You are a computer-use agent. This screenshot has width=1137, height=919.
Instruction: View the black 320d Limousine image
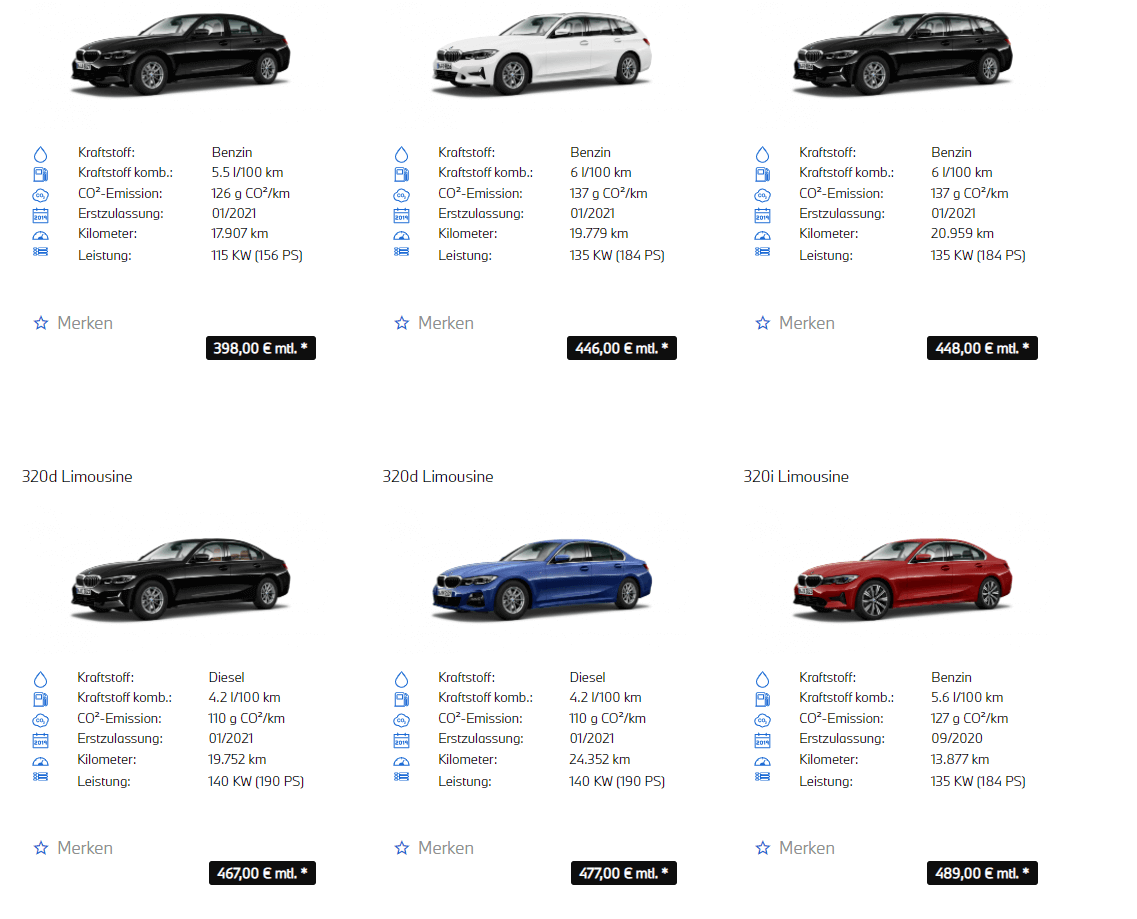(x=181, y=580)
